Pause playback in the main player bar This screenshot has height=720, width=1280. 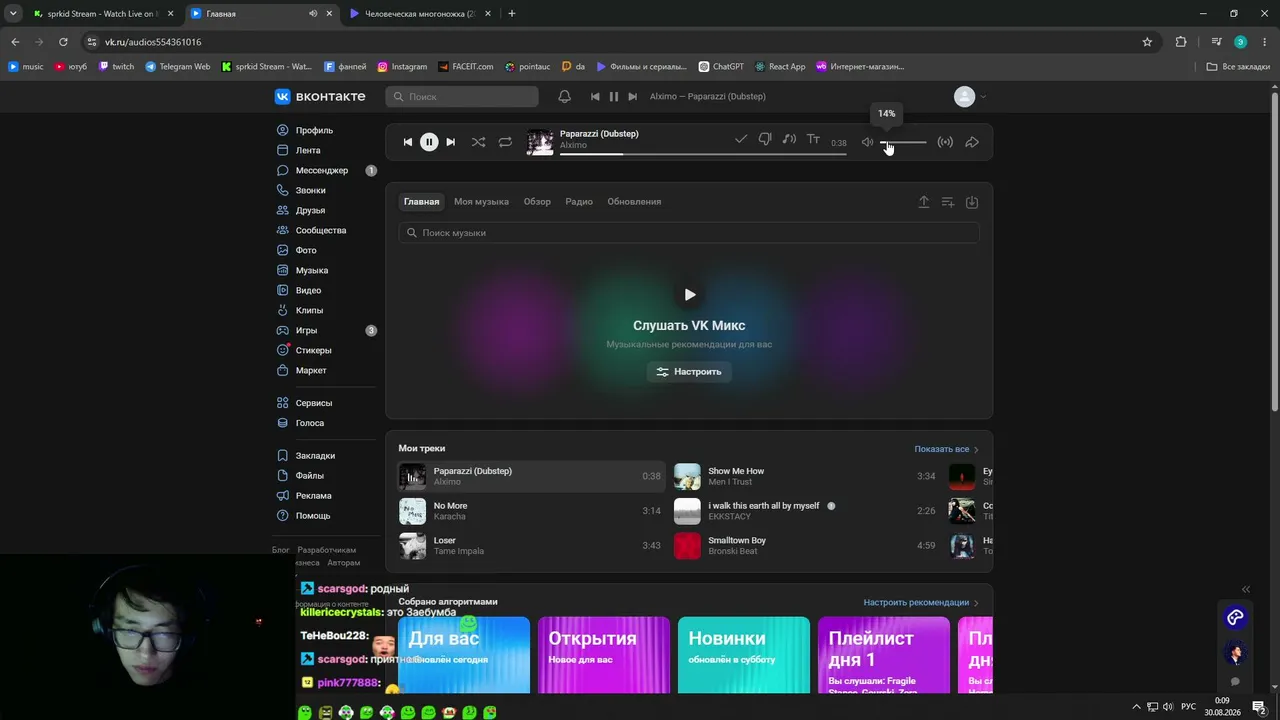(429, 142)
